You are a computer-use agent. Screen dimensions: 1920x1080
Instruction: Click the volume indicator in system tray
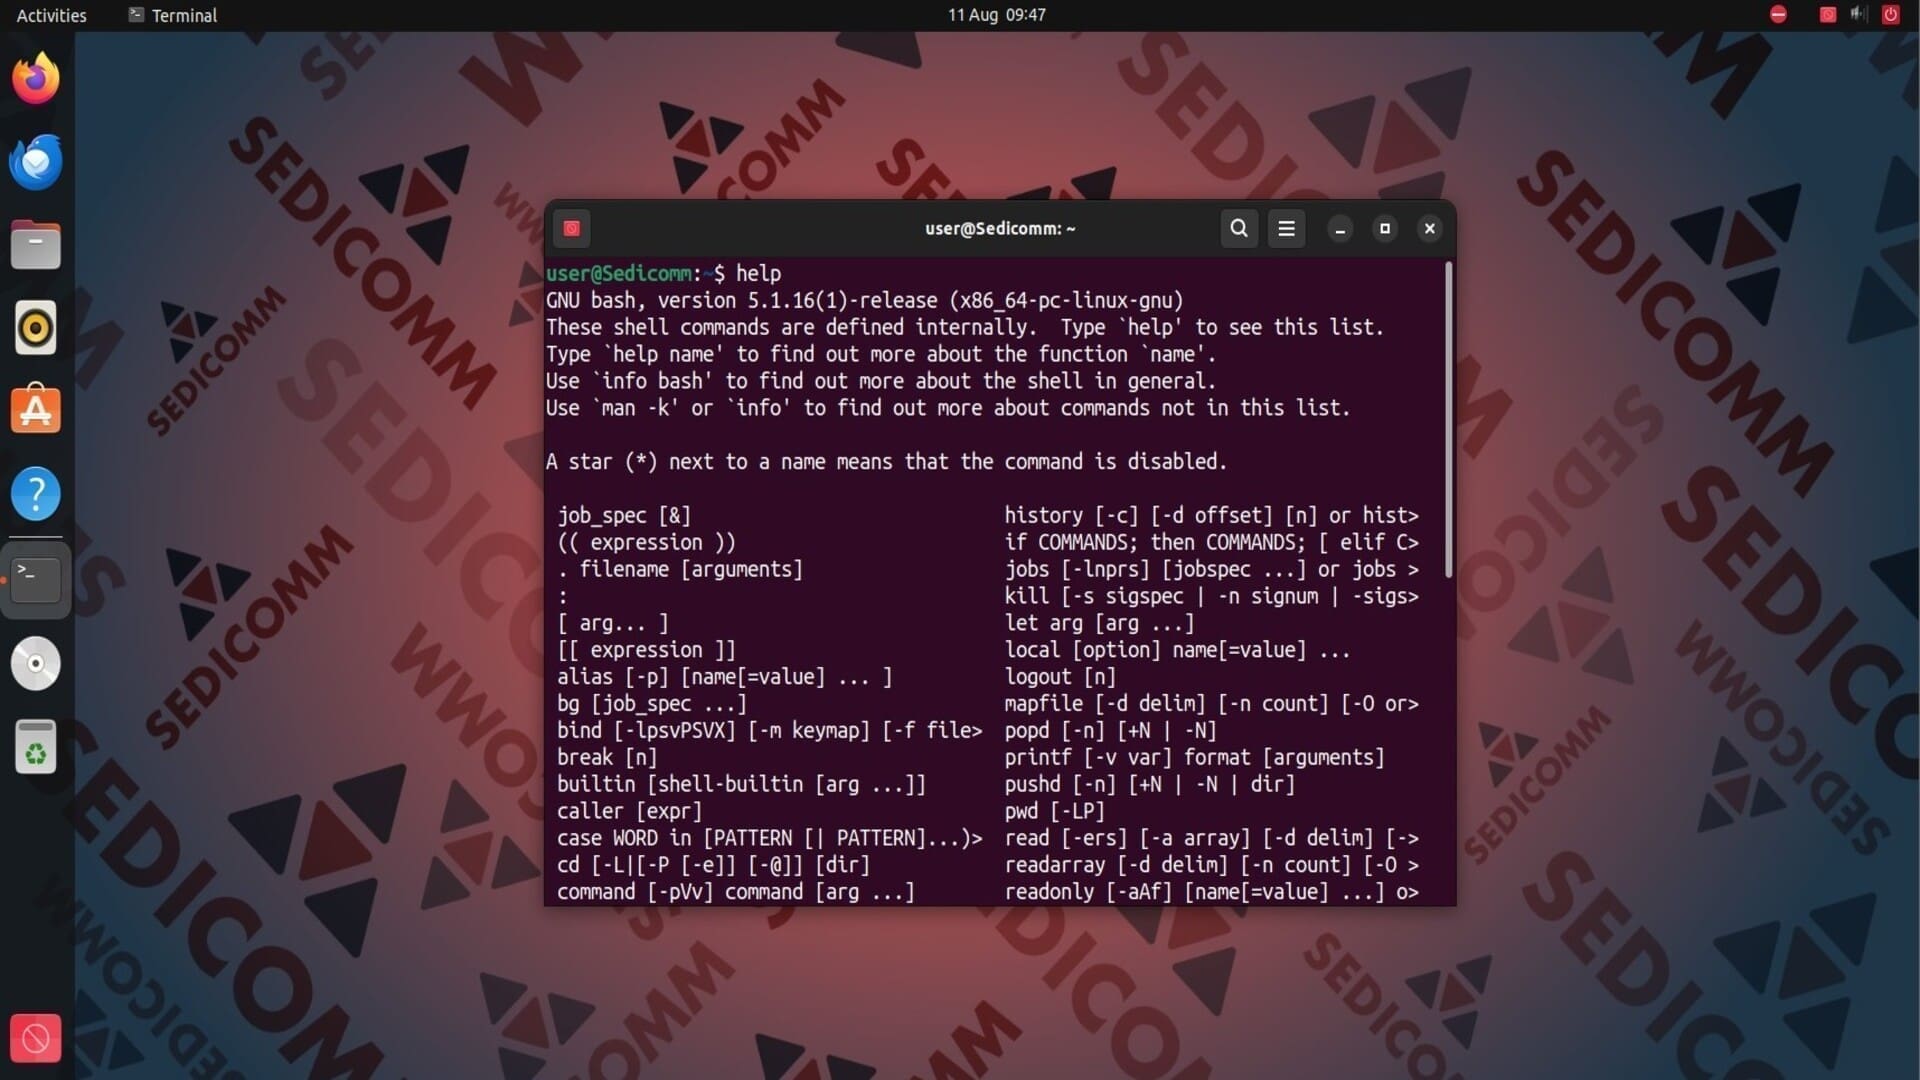(1858, 14)
